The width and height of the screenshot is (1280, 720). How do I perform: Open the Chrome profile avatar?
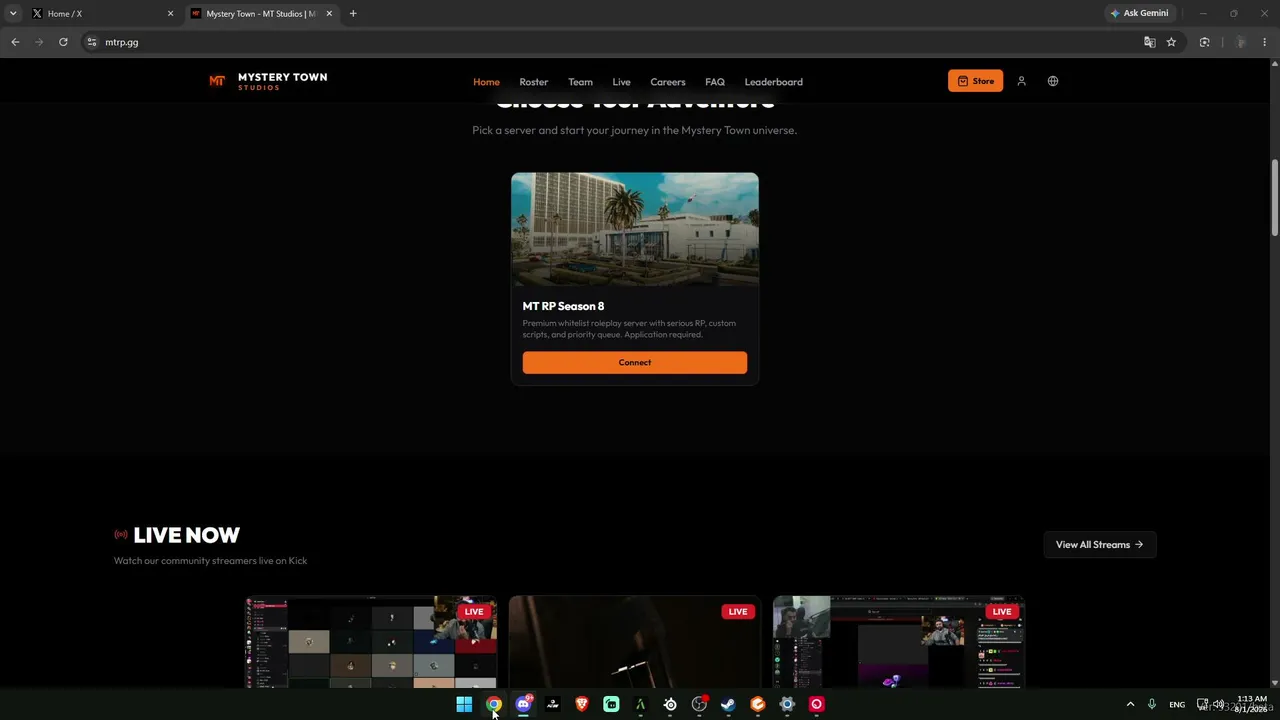[1240, 42]
